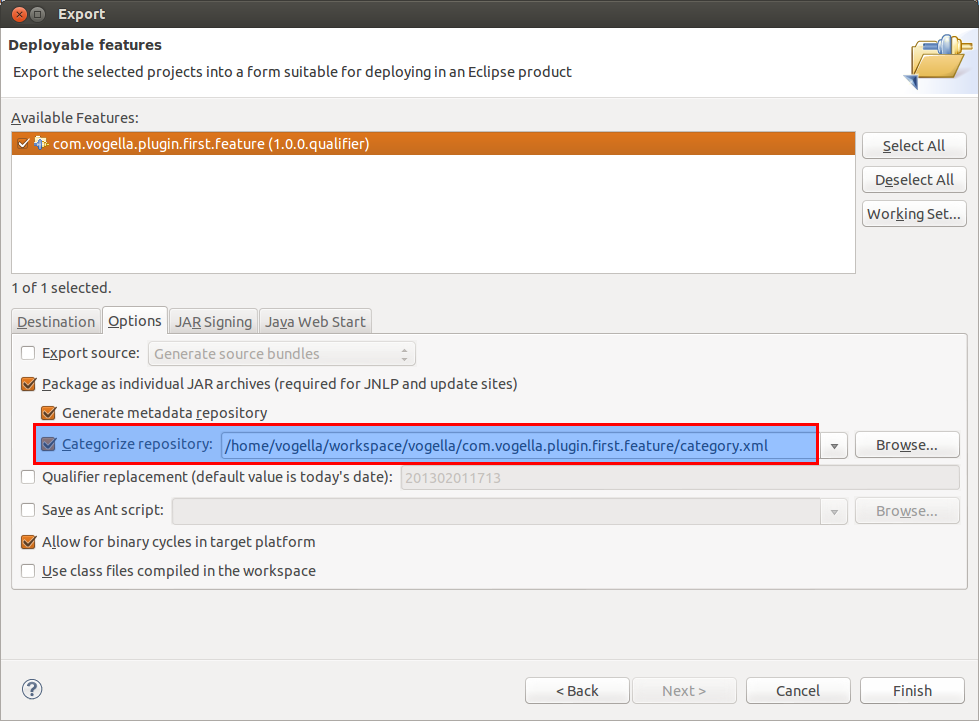Select the Options tab
The width and height of the screenshot is (979, 721).
point(135,321)
